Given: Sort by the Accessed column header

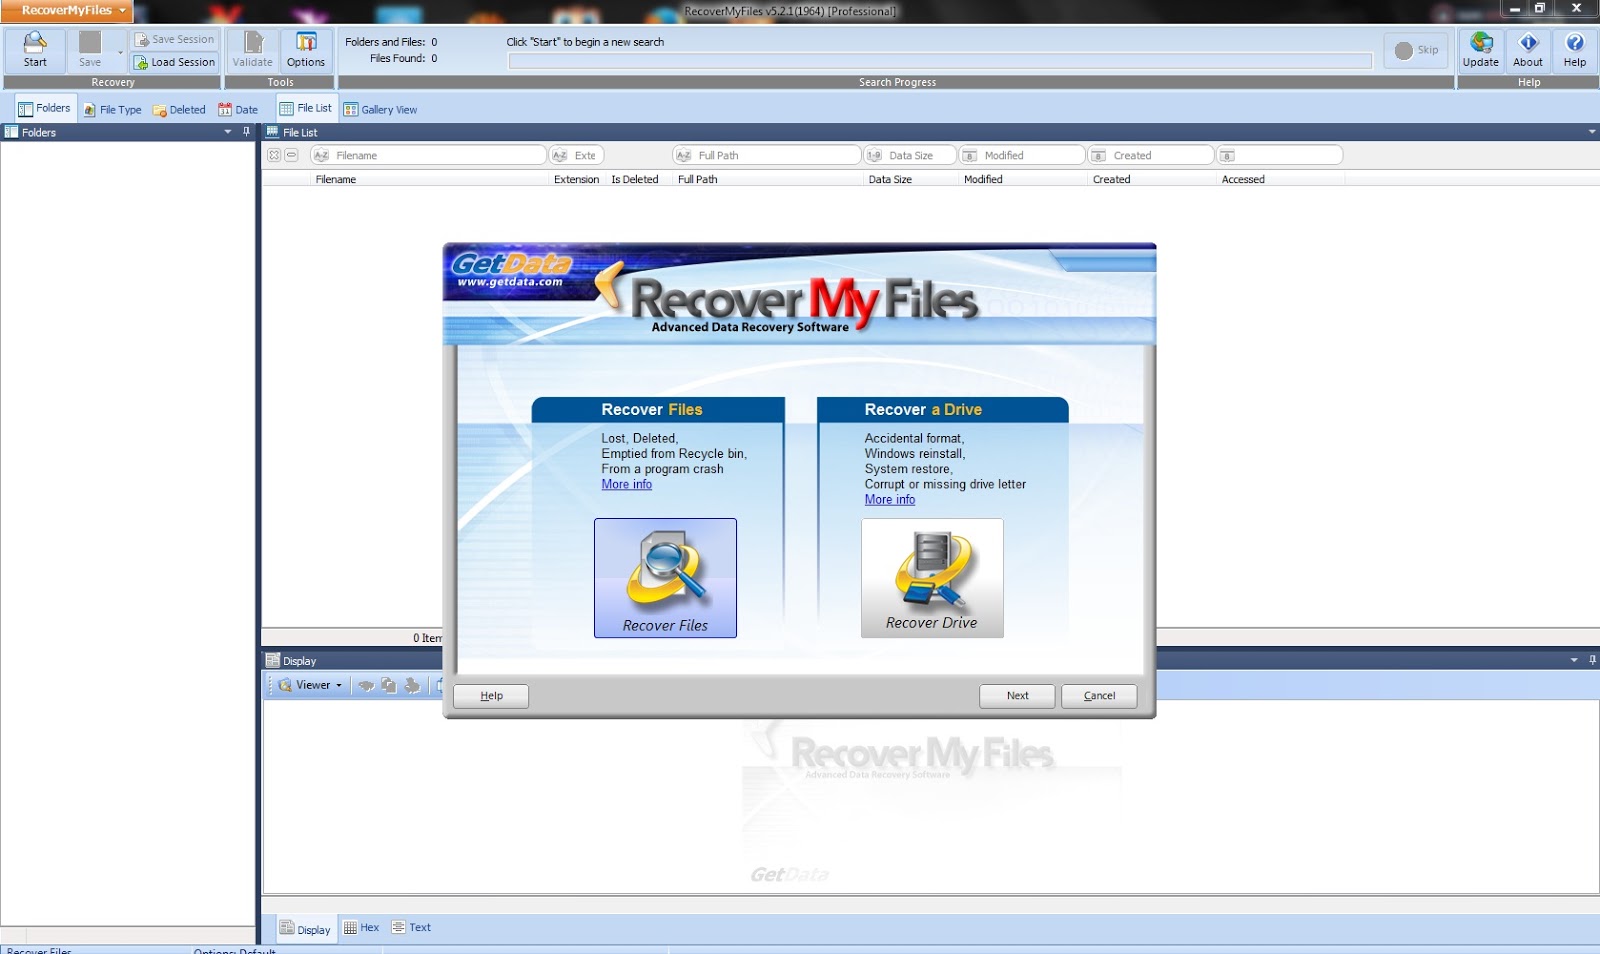Looking at the screenshot, I should point(1243,180).
